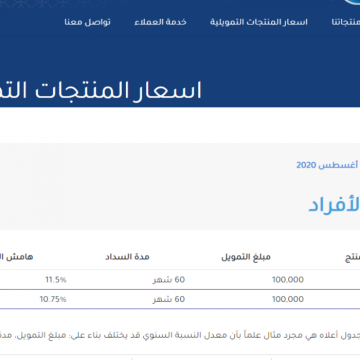Click 60 شهر in the 11.5% row
The height and width of the screenshot is (360, 360).
point(169,280)
